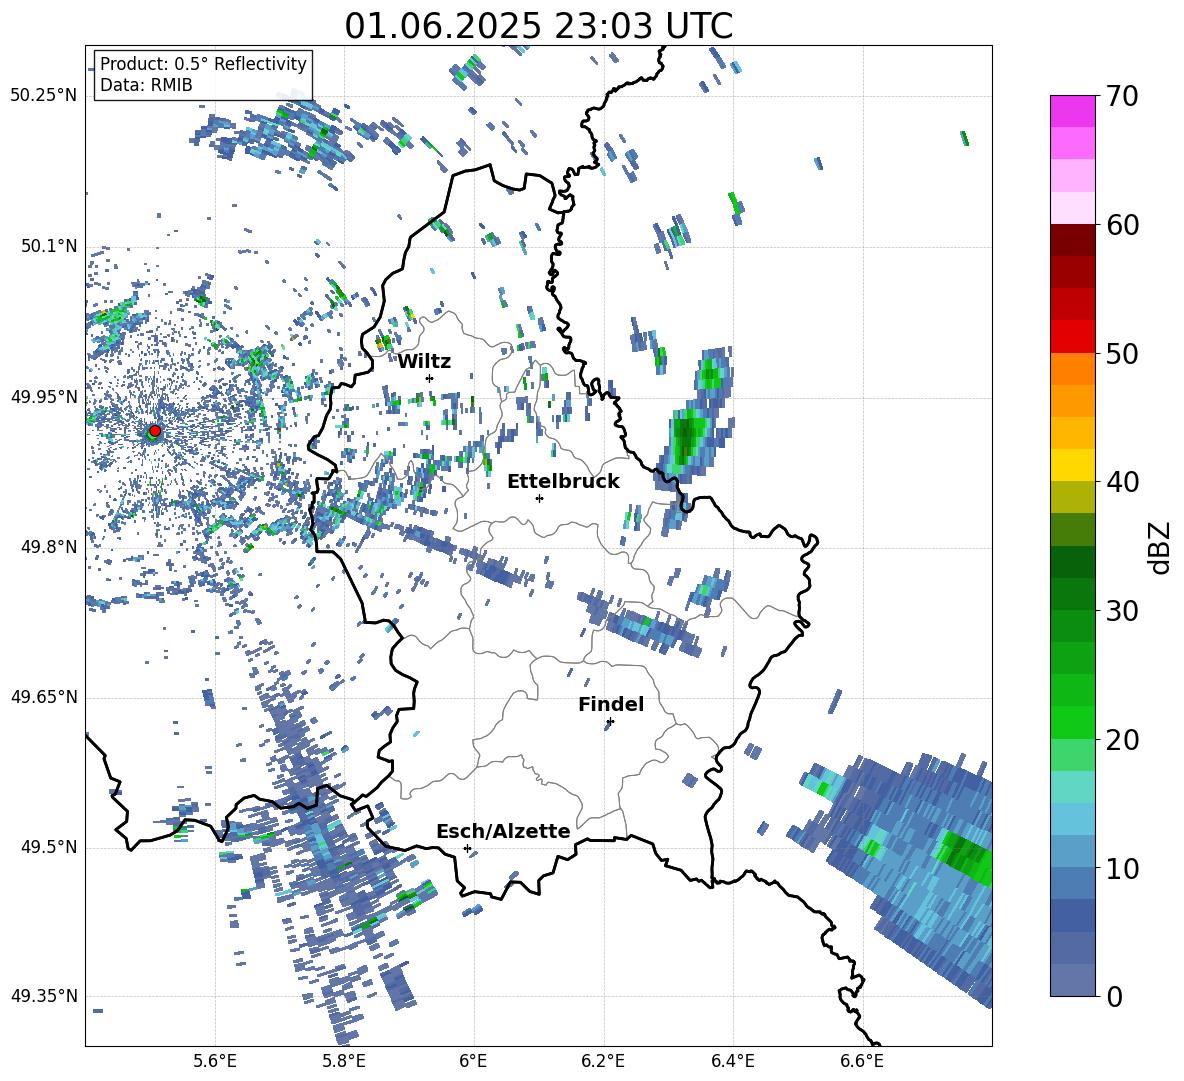Click the green core in the southeast rain area
This screenshot has height=1081, width=1184.
pyautogui.click(x=965, y=856)
